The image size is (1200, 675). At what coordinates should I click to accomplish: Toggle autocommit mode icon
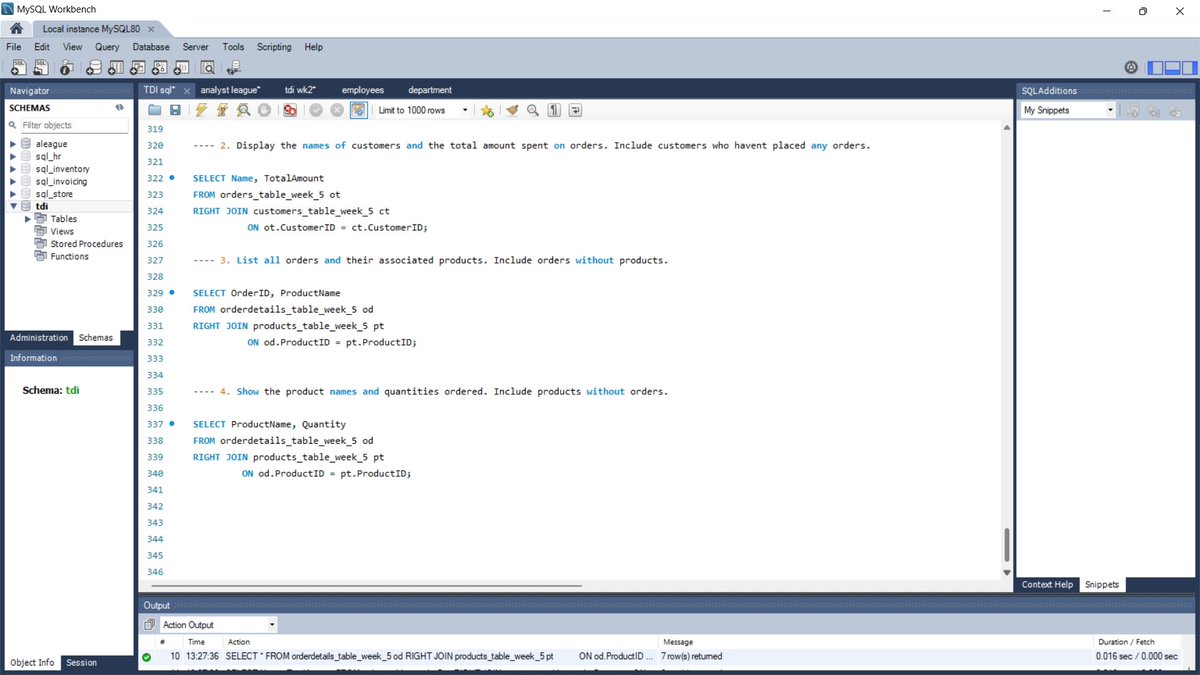coord(359,110)
